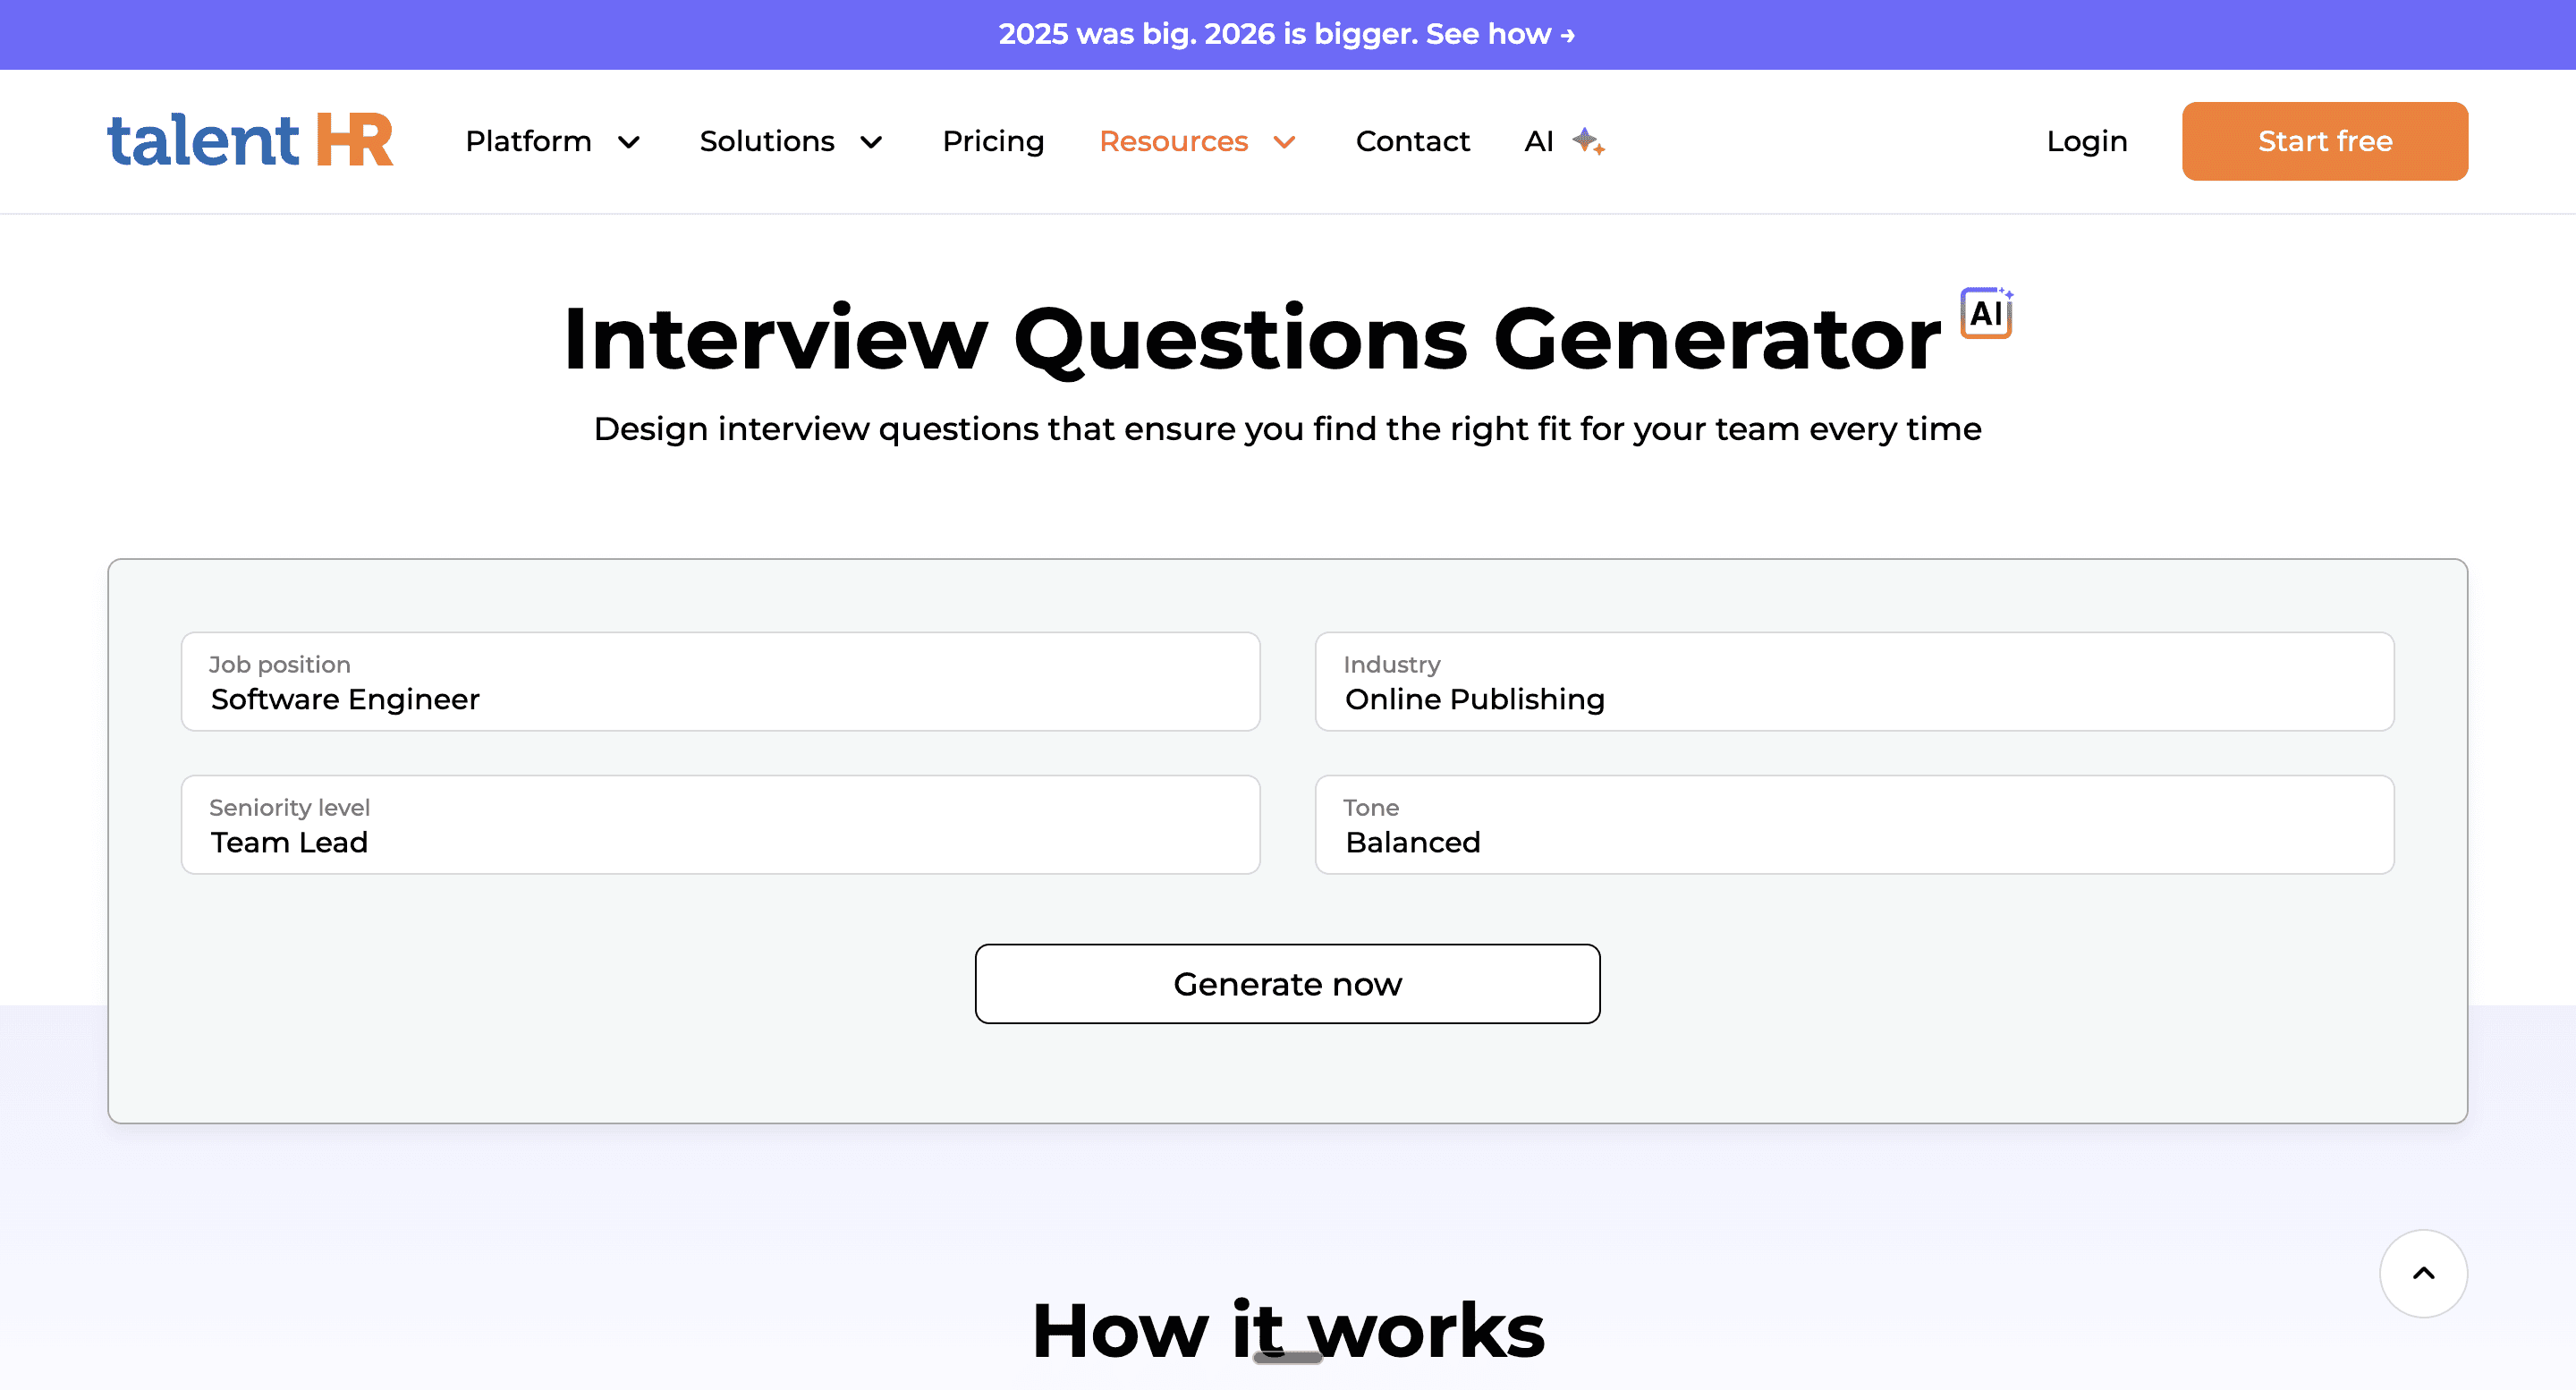Click the Start free button
The height and width of the screenshot is (1390, 2576).
(2324, 141)
